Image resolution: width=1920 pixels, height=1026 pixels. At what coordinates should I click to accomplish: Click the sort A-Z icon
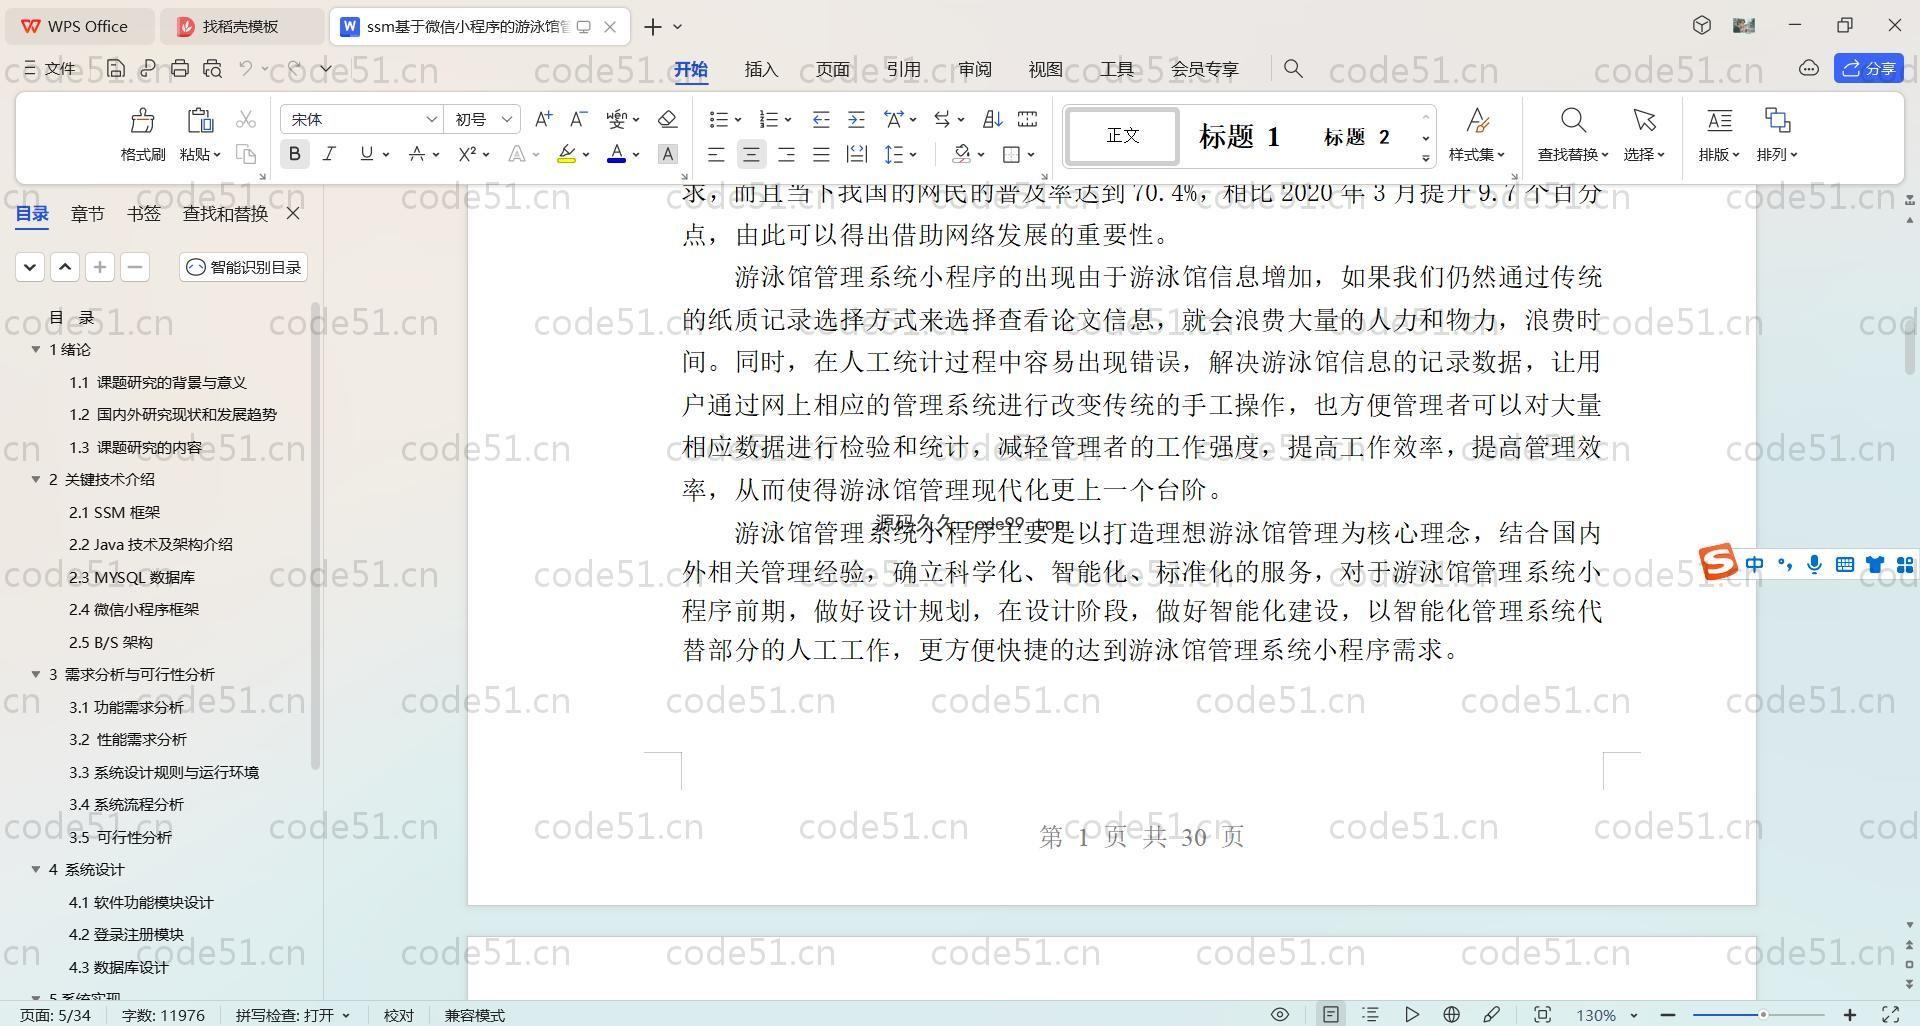click(x=992, y=119)
